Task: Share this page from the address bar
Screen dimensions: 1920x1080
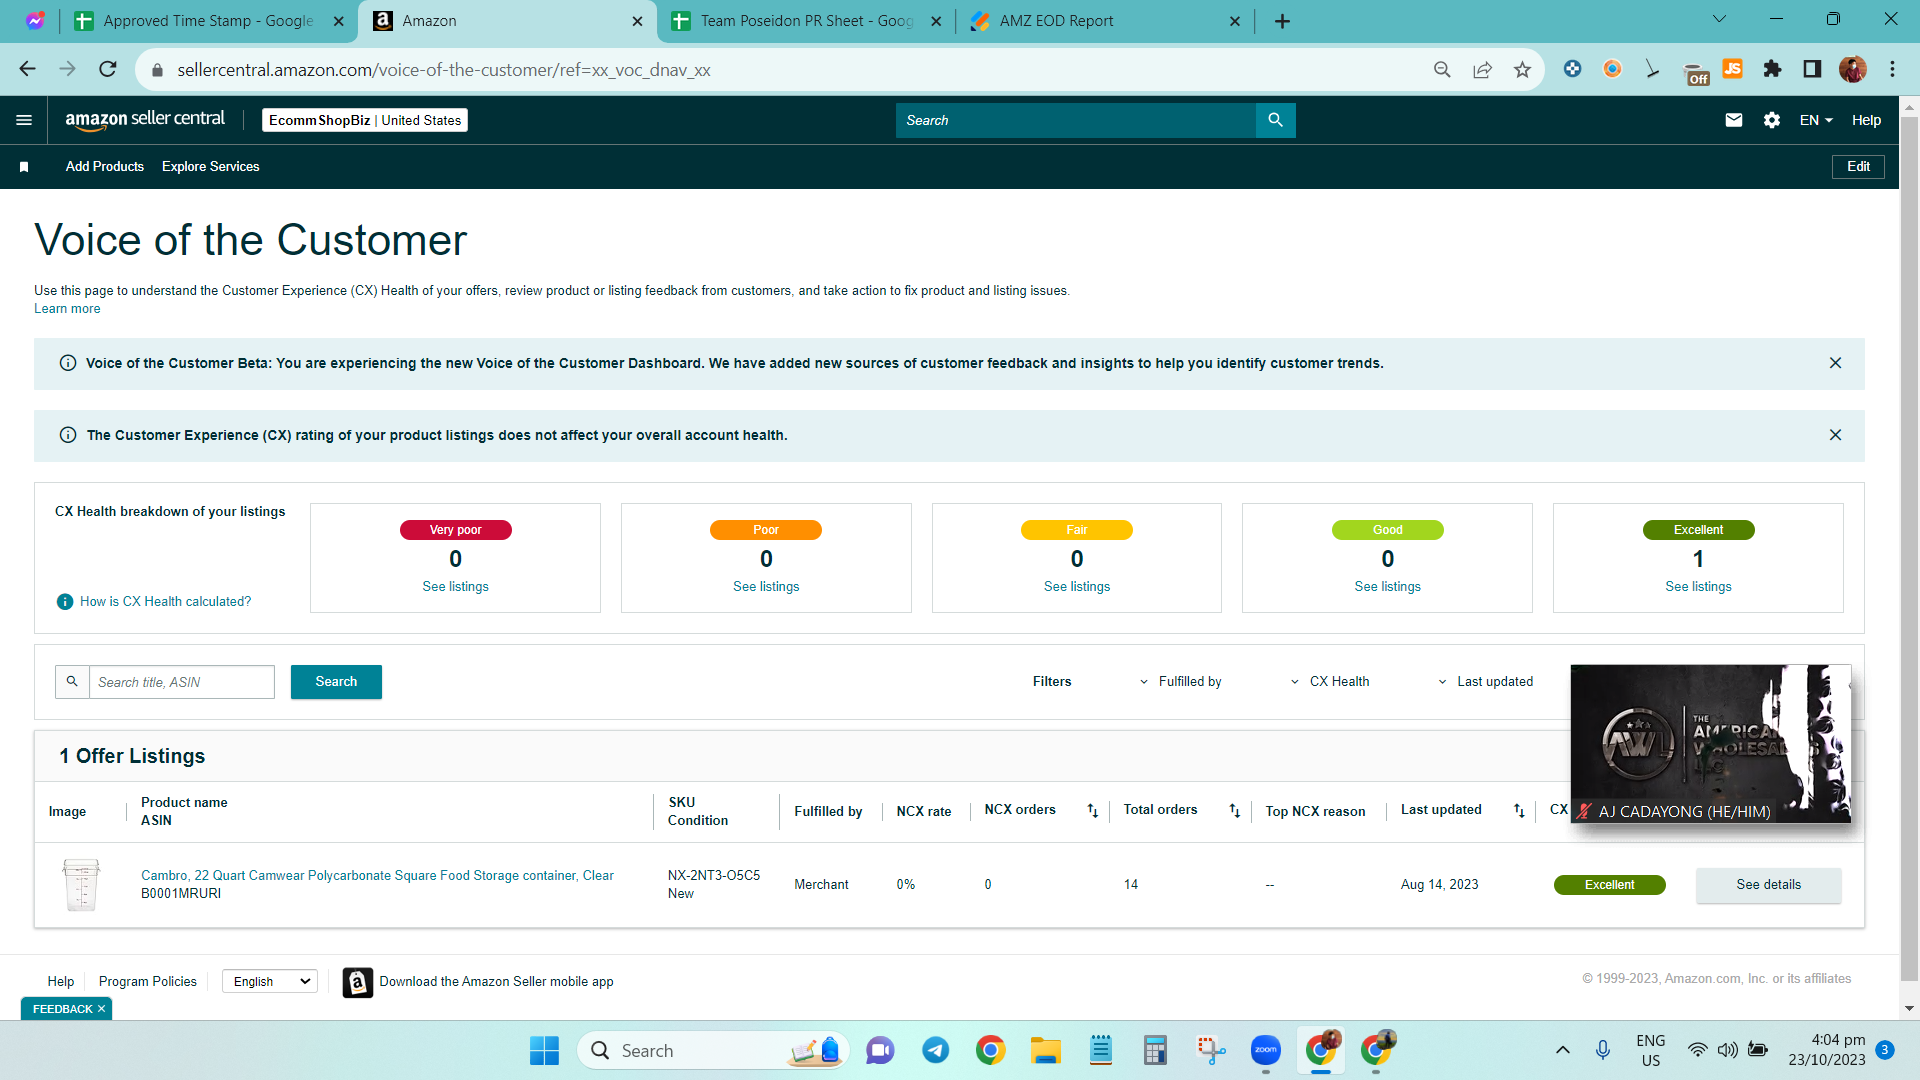Action: point(1482,69)
